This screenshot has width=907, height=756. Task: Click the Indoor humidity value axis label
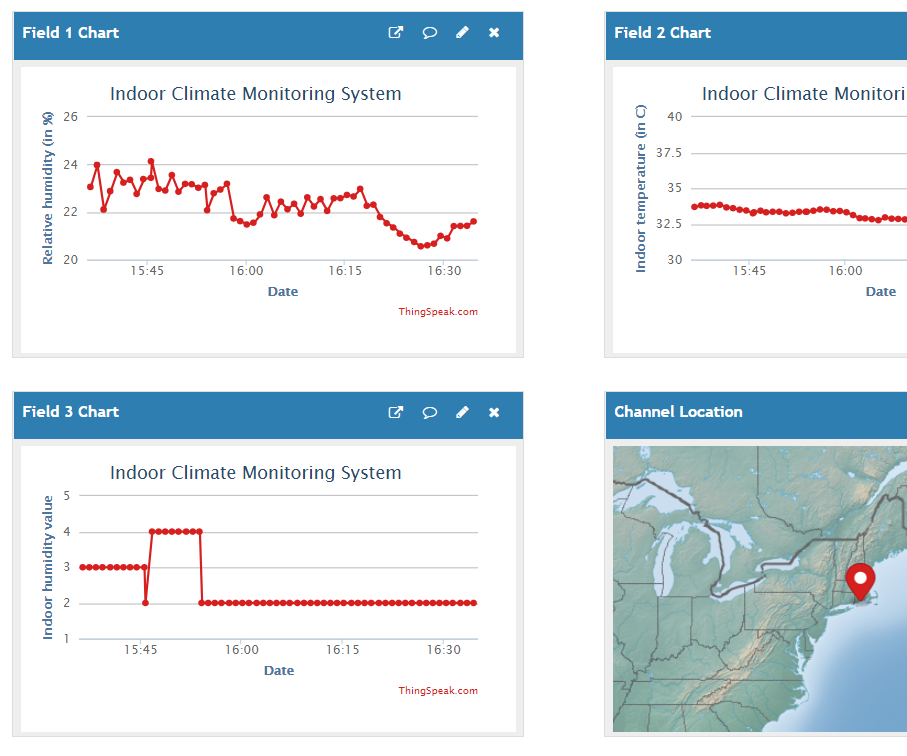point(47,567)
